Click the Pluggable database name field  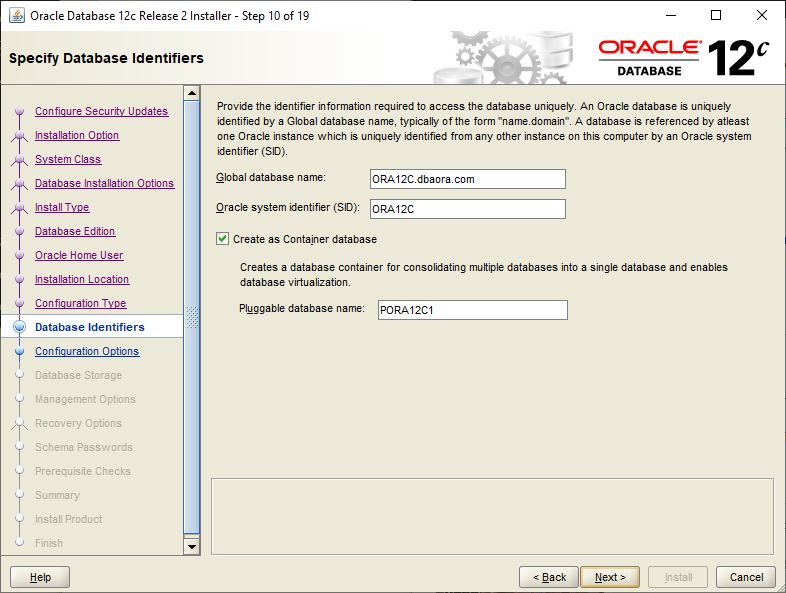(x=473, y=310)
